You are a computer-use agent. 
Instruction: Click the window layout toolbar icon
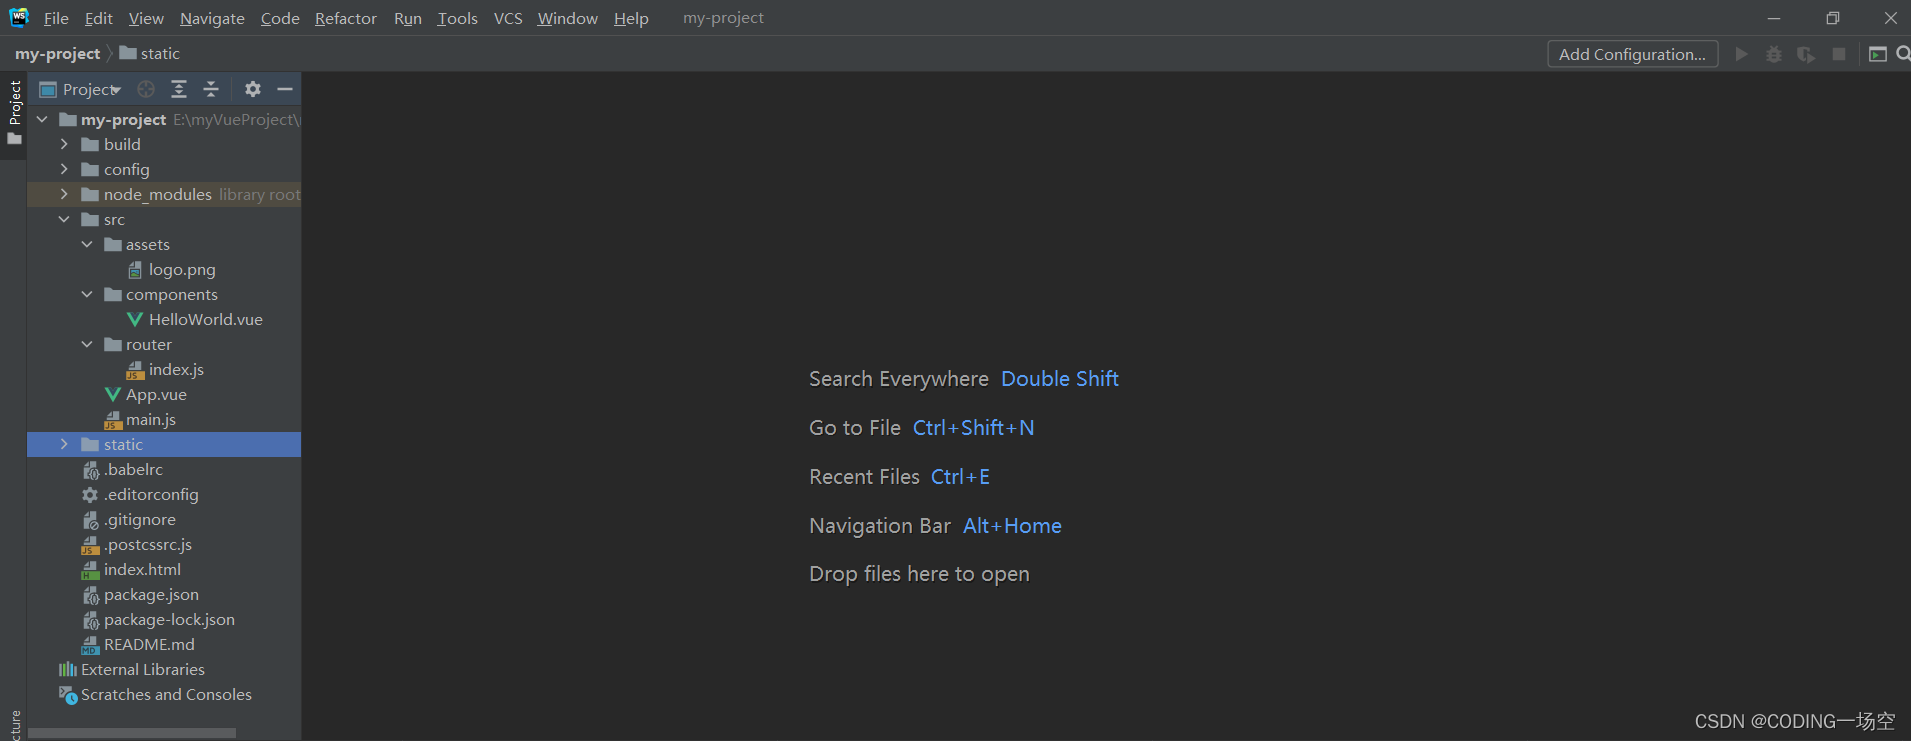pos(1878,54)
